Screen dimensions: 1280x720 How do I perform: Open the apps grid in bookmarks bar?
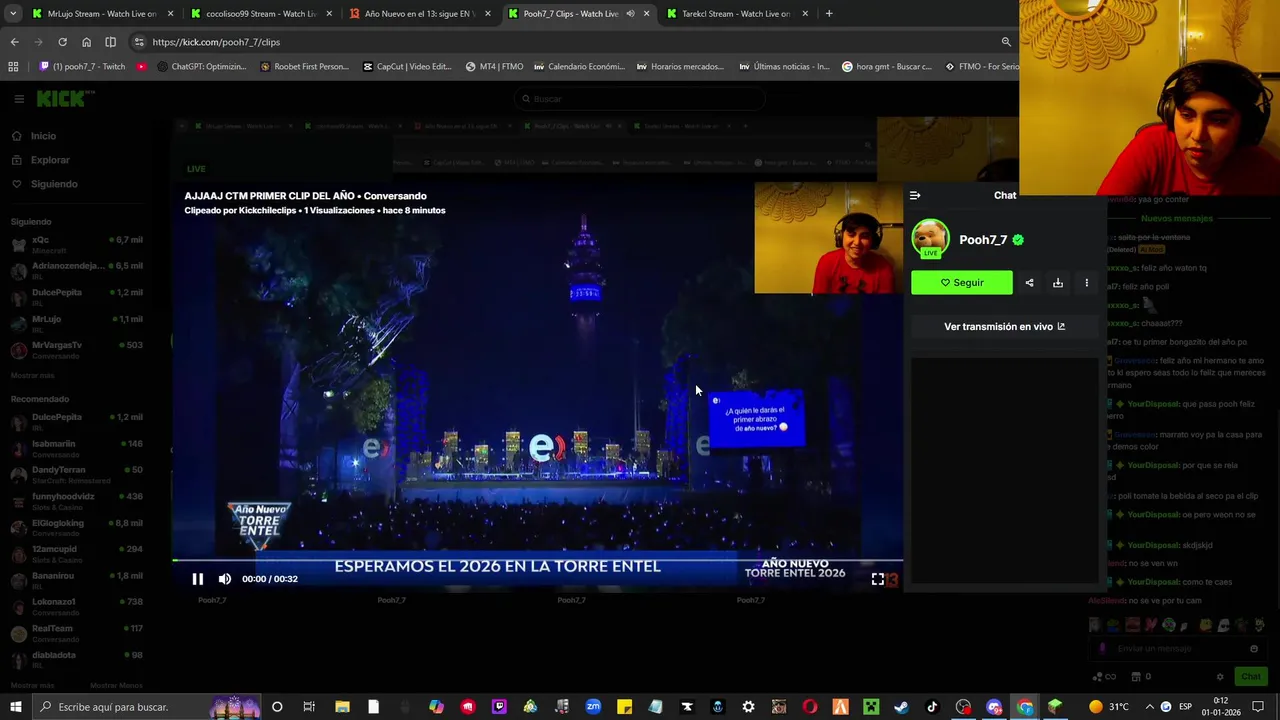[13, 67]
